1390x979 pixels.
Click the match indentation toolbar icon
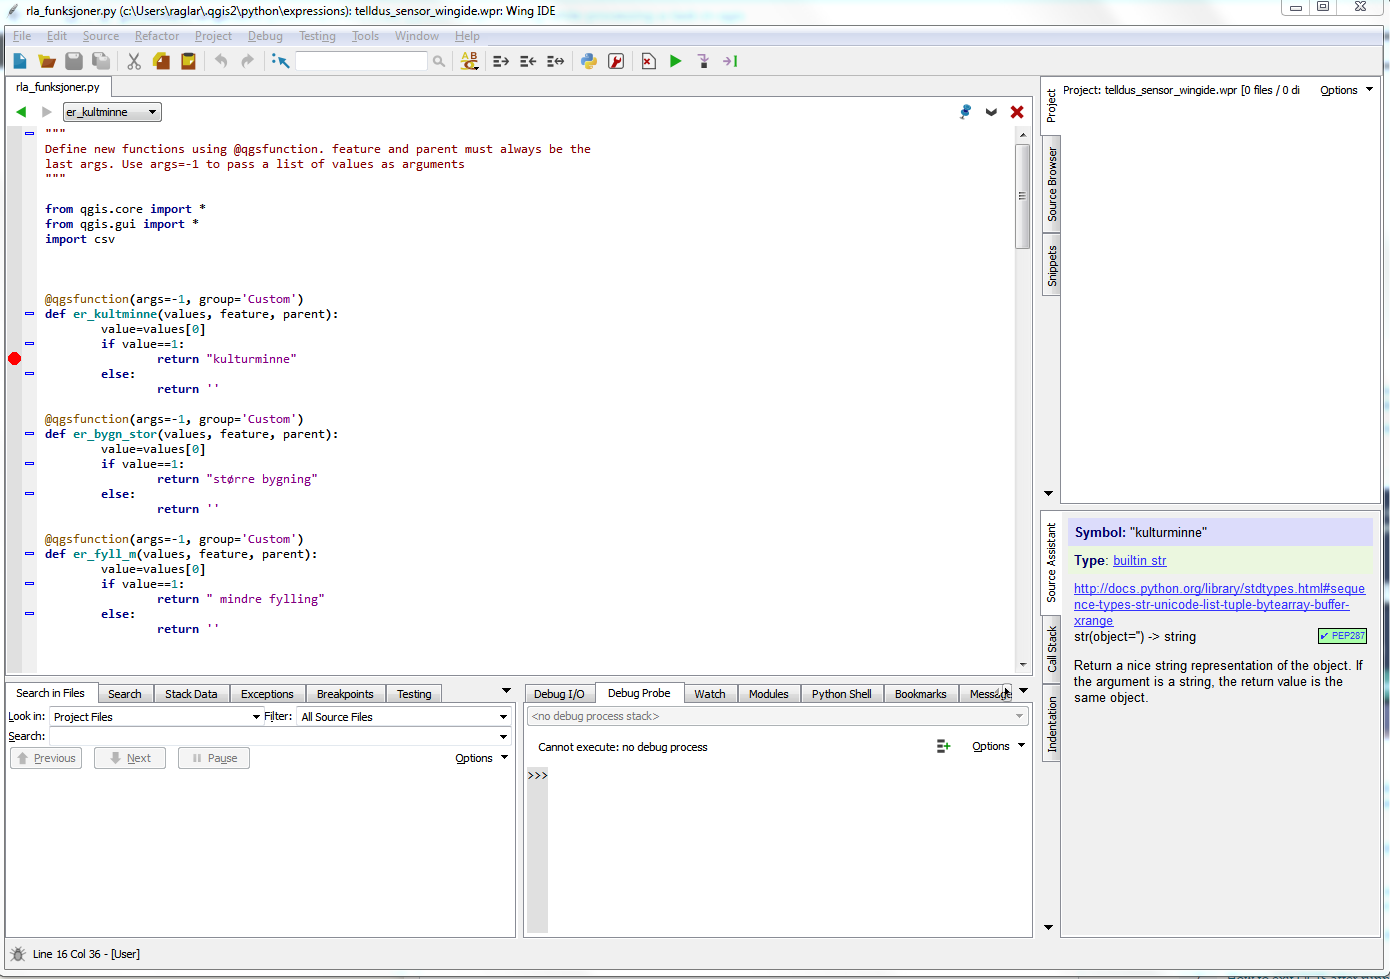point(555,61)
